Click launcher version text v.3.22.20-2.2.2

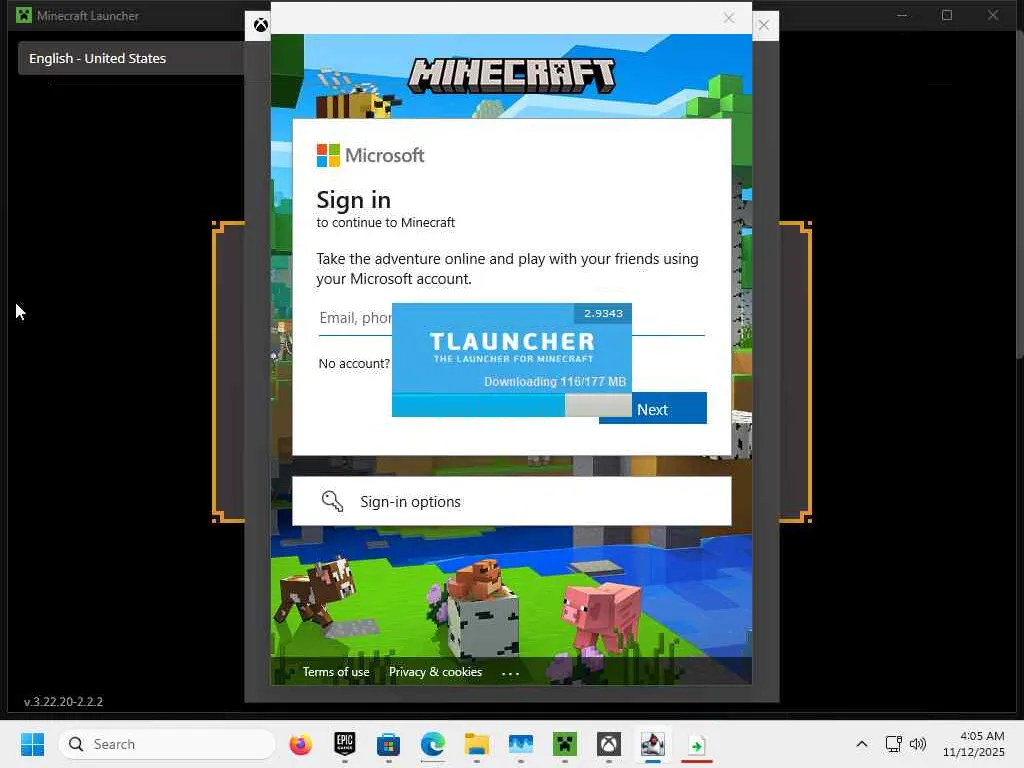(x=63, y=701)
